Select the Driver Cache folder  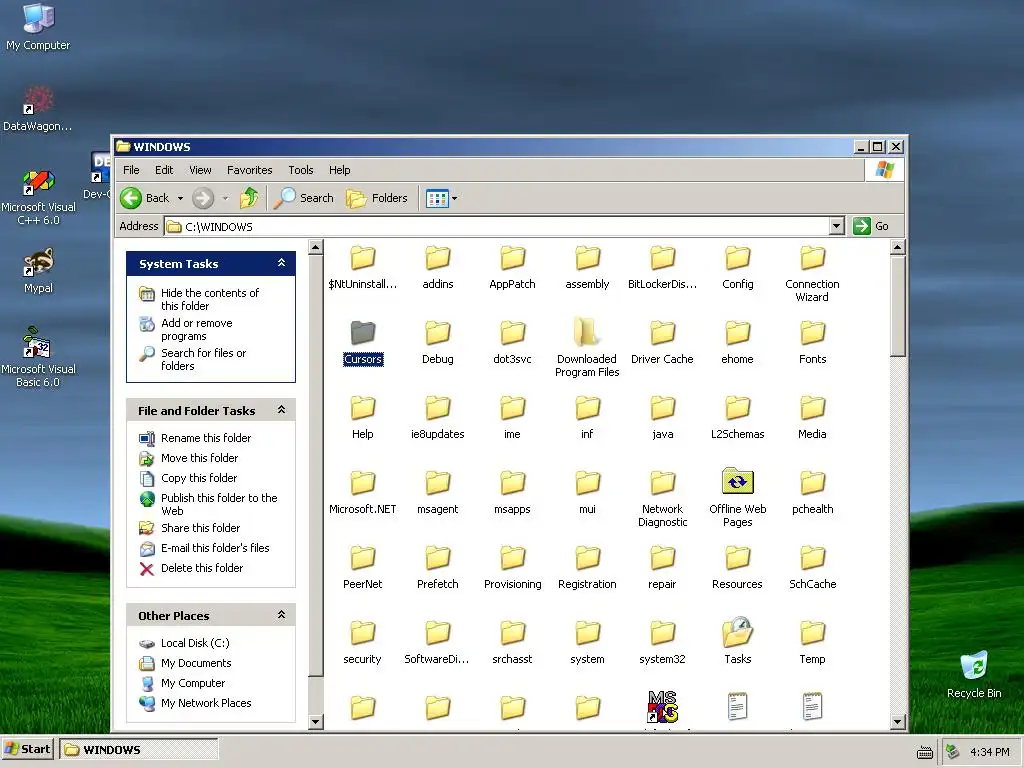(x=662, y=343)
